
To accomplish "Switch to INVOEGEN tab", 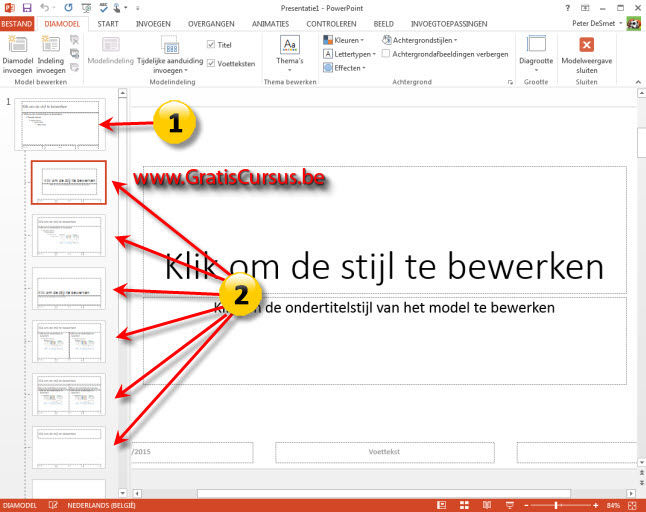I will [x=153, y=24].
